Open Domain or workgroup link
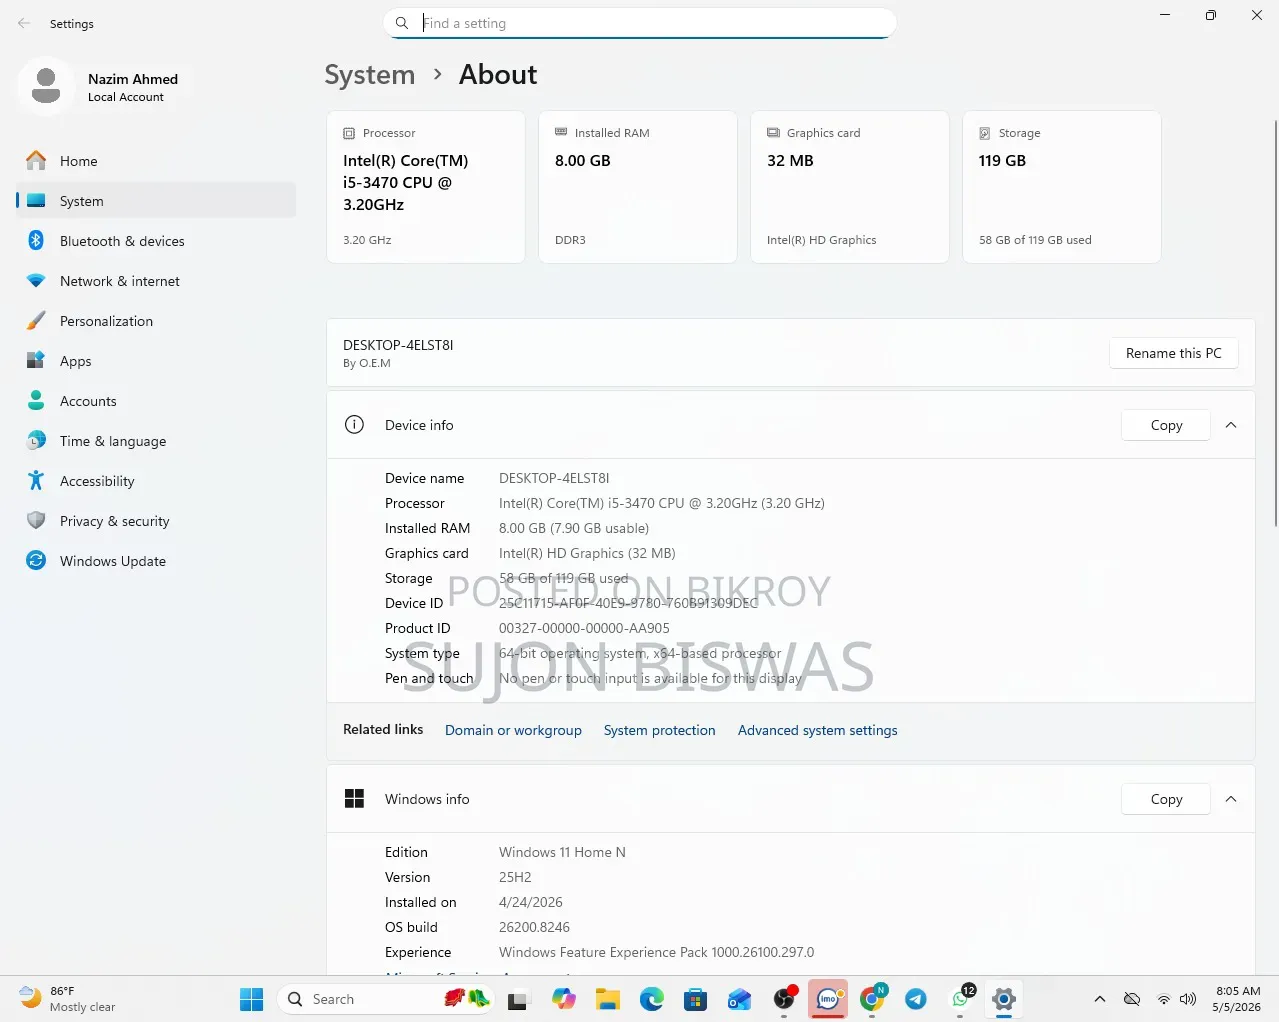Screen dimensions: 1279x1022 pos(513,730)
